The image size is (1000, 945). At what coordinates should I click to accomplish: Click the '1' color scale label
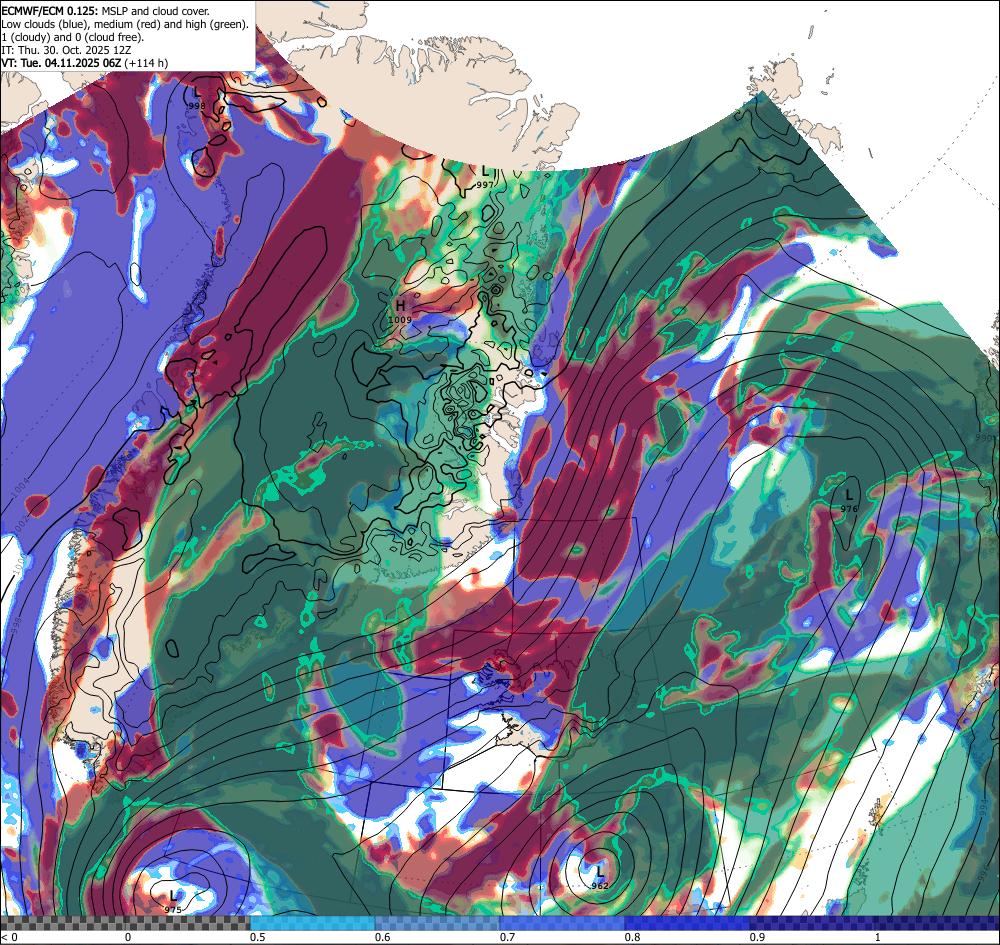[x=878, y=937]
